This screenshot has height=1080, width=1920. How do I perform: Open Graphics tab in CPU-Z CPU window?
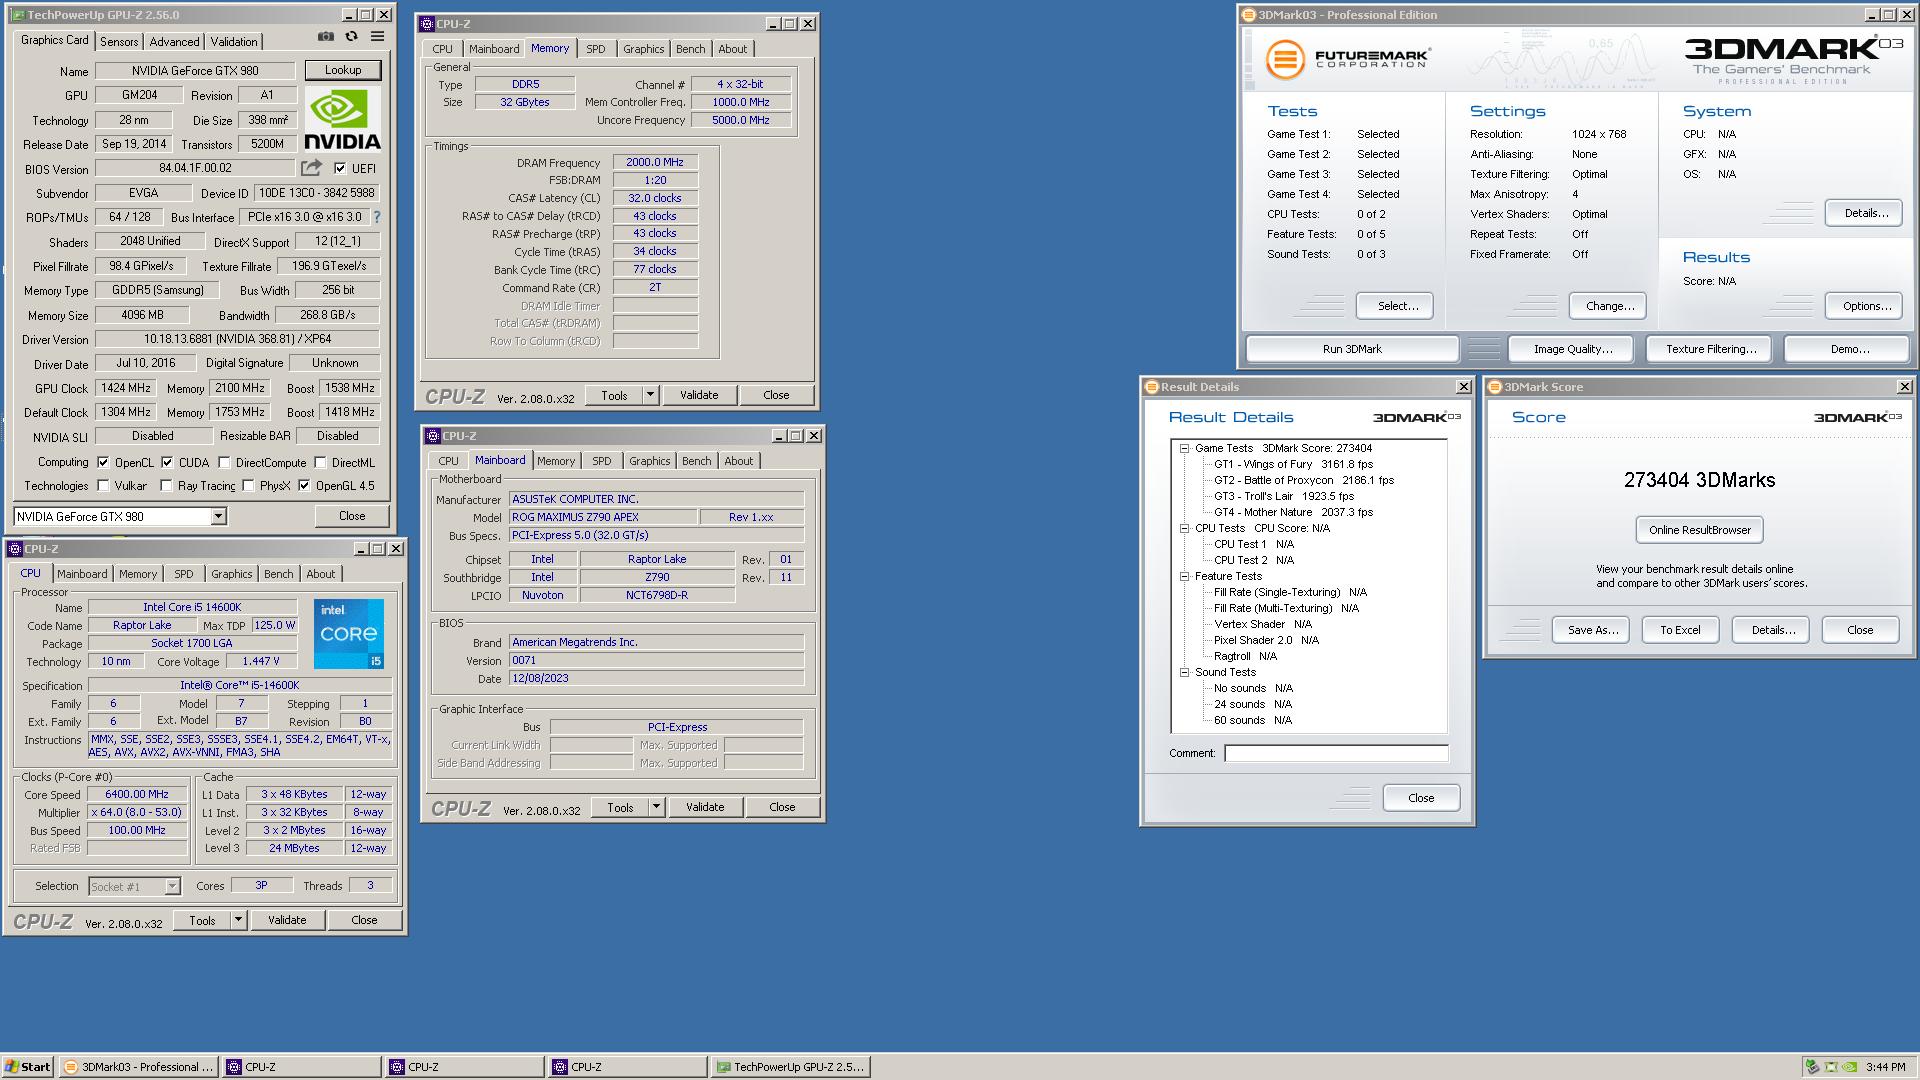[x=232, y=574]
